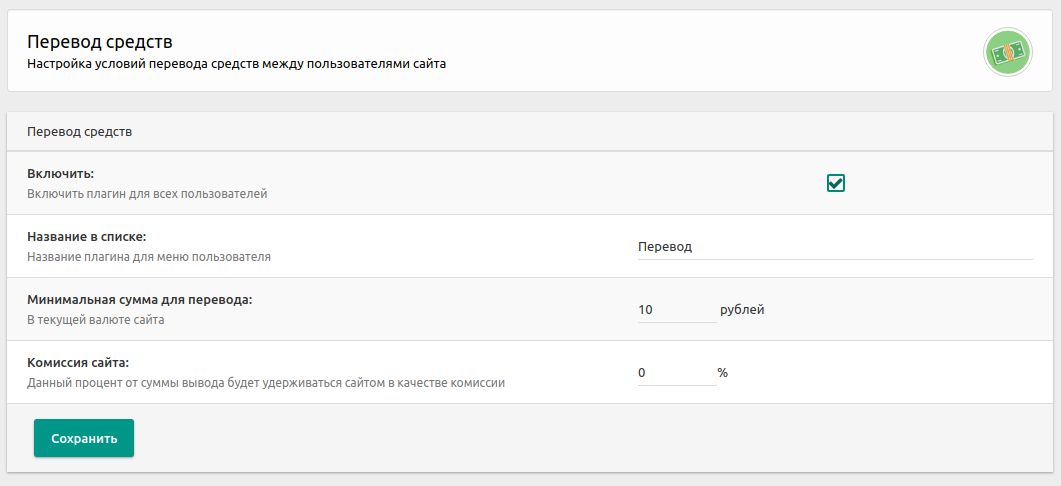Click hint 'В текущей валюте сайта'
The width and height of the screenshot is (1061, 486).
(x=95, y=320)
